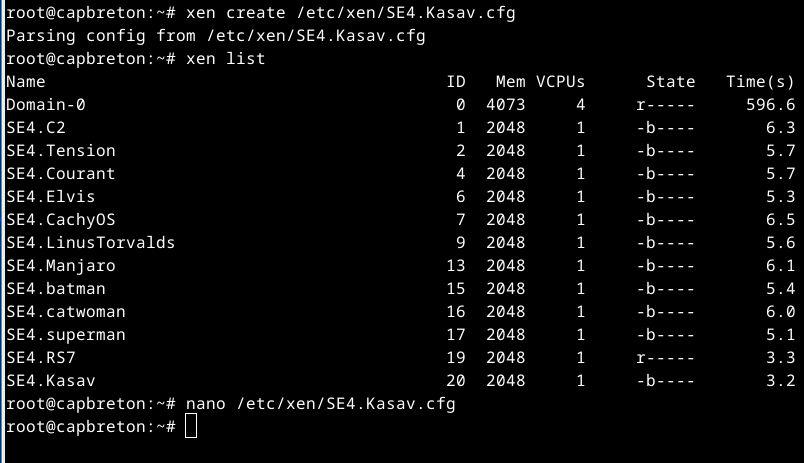Click the SE4.catwoman domain name

pos(65,312)
